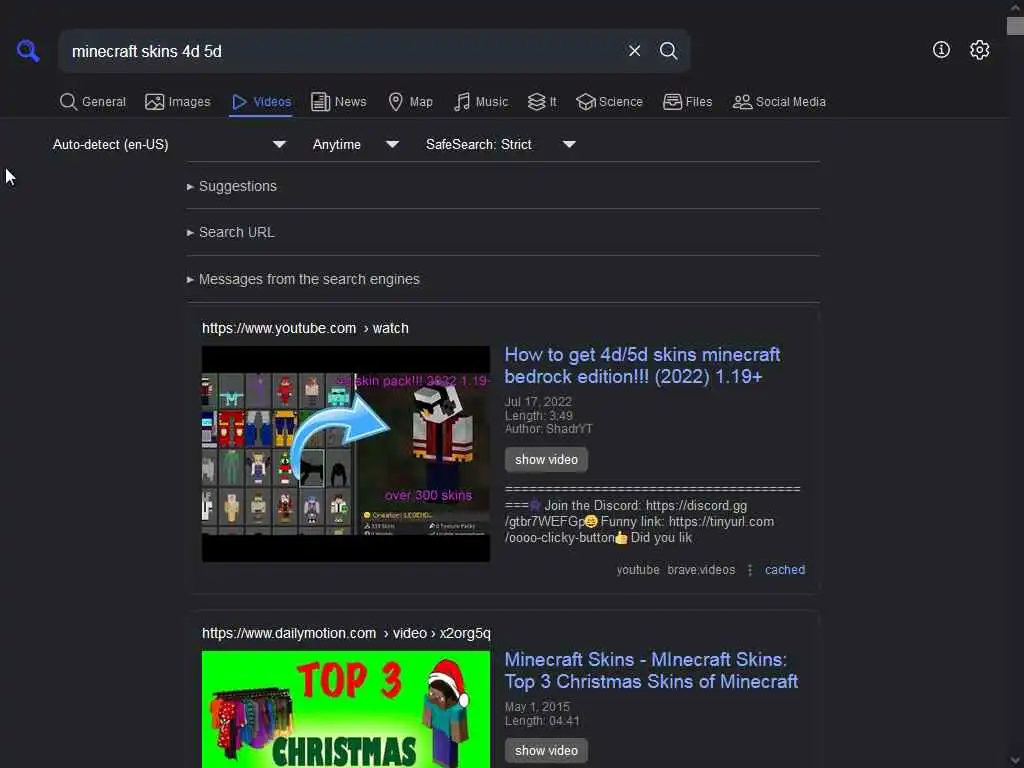Open 'How to get 4d/5d skins' title link
Image resolution: width=1024 pixels, height=768 pixels.
tap(642, 366)
